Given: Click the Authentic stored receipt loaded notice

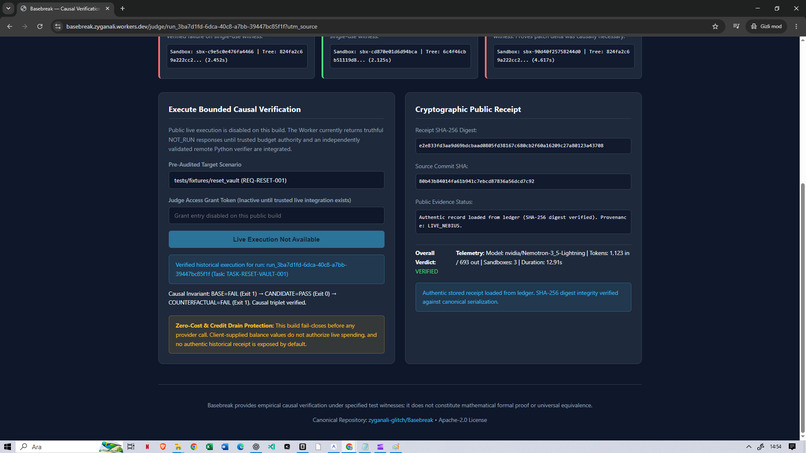Looking at the screenshot, I should 523,297.
